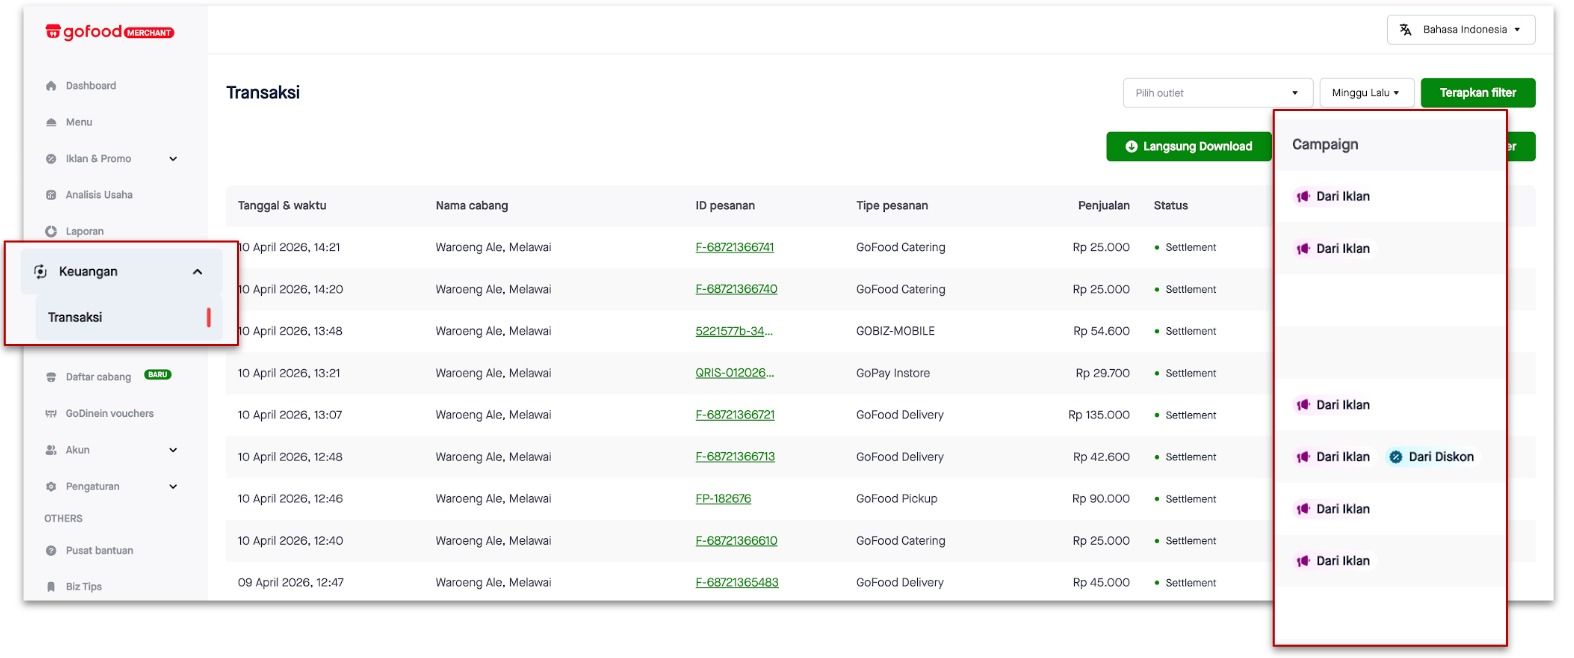Click Dari Iklan badge beside Dari Diskon

(x=1333, y=457)
